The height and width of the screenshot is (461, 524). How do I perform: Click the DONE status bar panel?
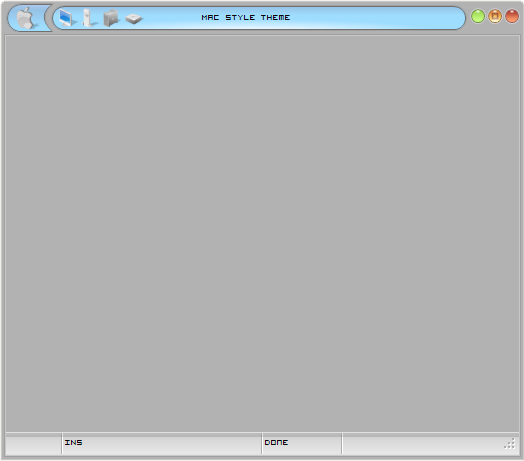click(x=302, y=444)
